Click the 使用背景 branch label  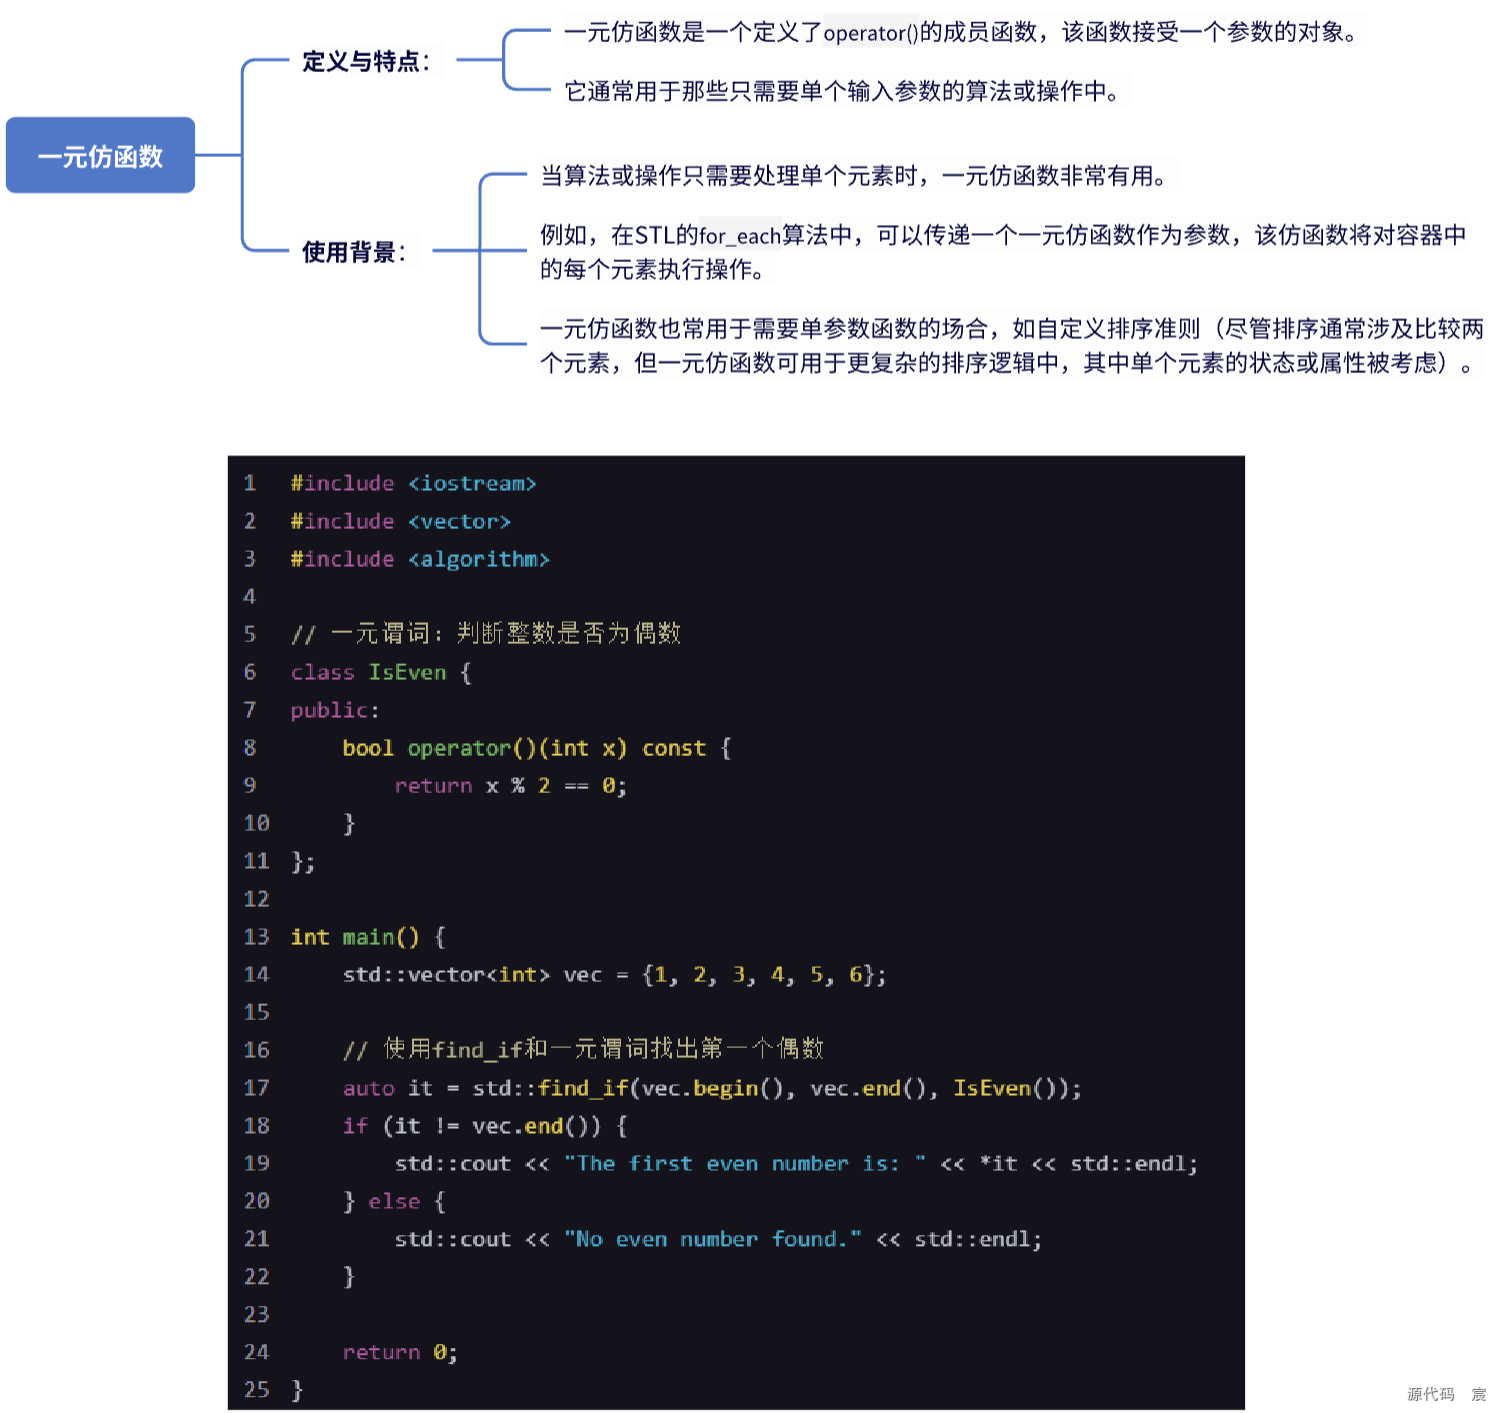pos(355,253)
